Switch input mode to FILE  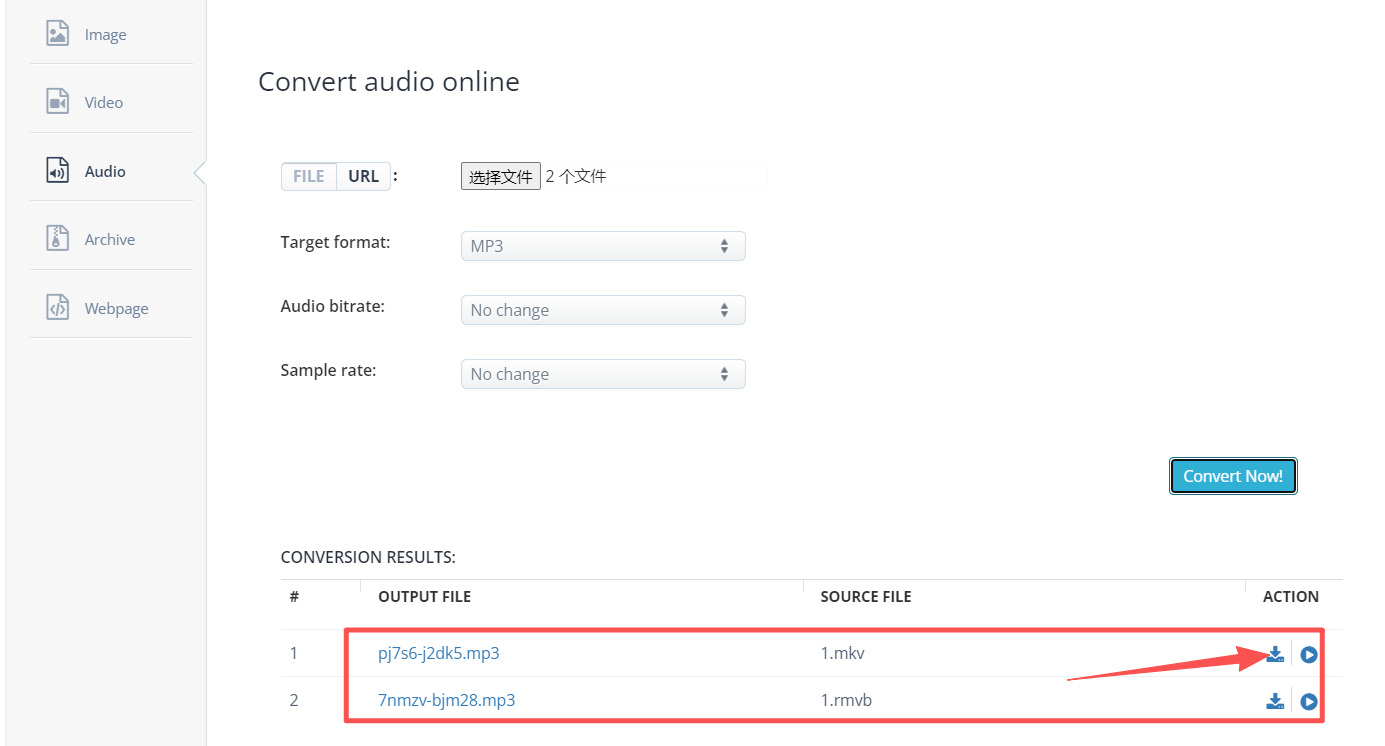coord(308,176)
